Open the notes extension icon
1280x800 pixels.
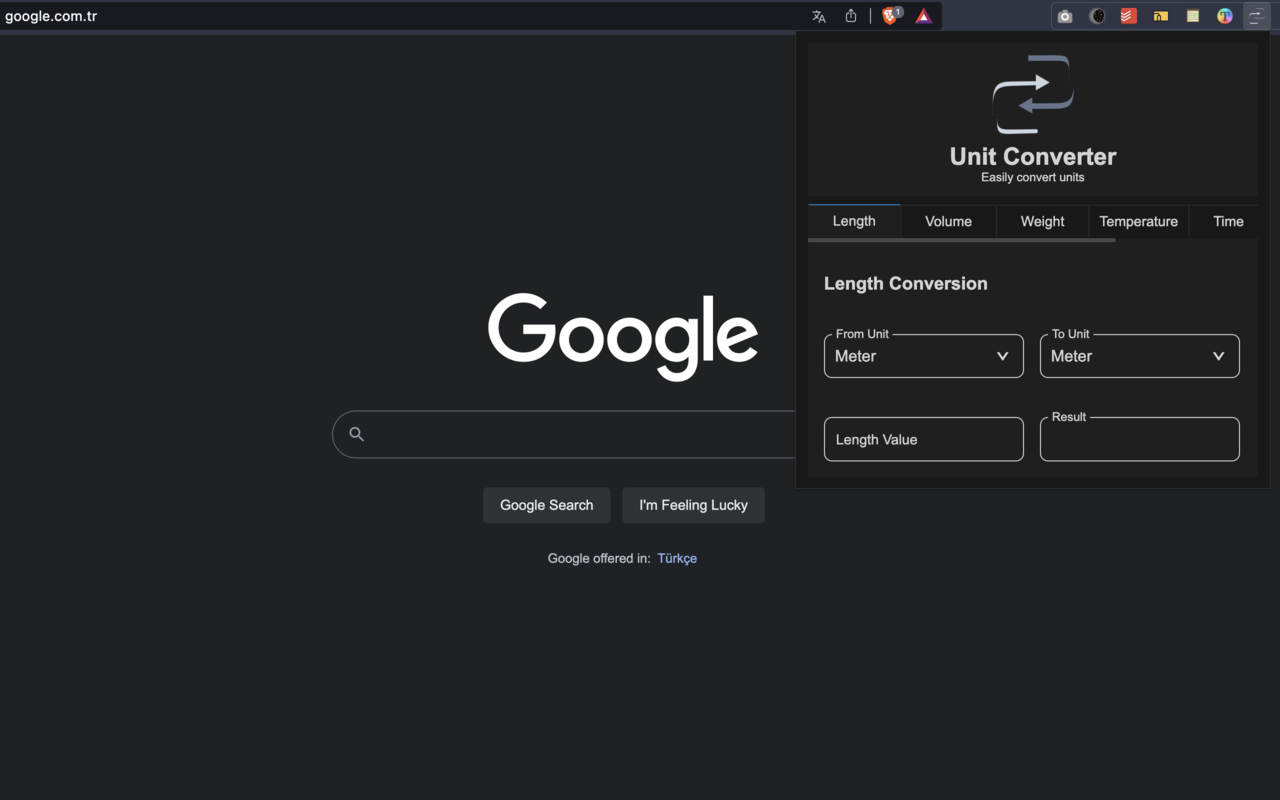pos(1192,15)
